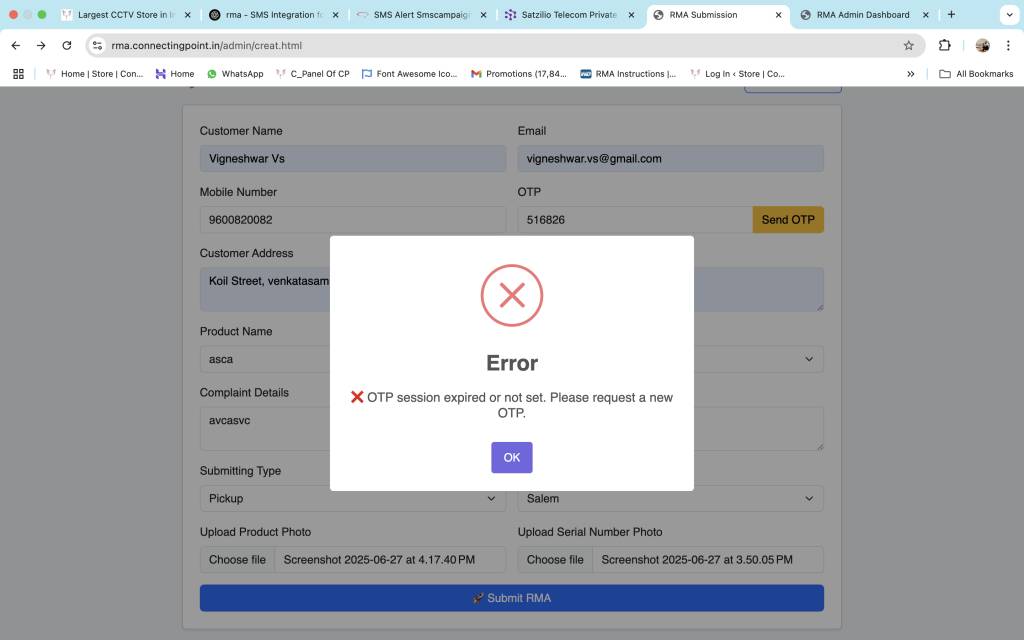
Task: Close the SMS Alert Smscampaign tab
Action: pos(483,15)
